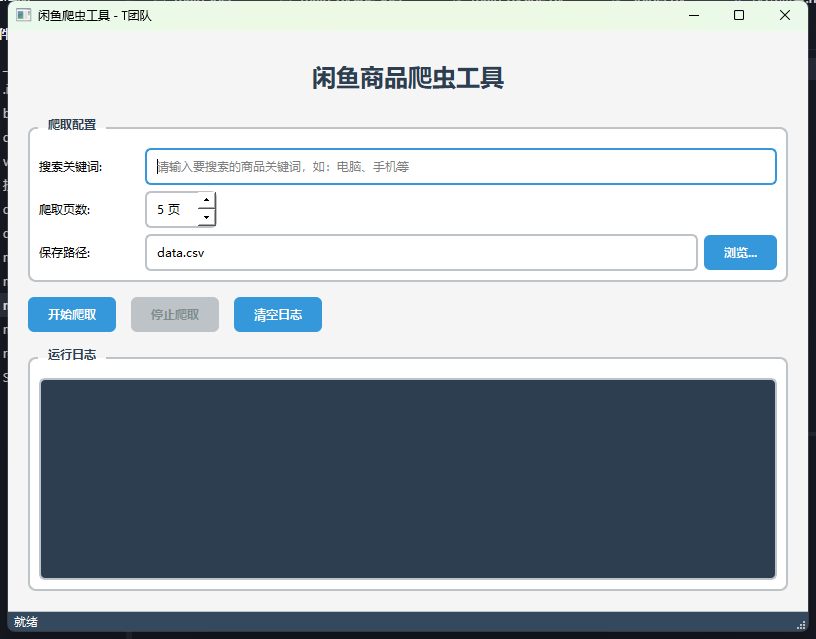Screen dimensions: 816x639
Task: Click the 搜索关键词: label
Action: tap(70, 167)
